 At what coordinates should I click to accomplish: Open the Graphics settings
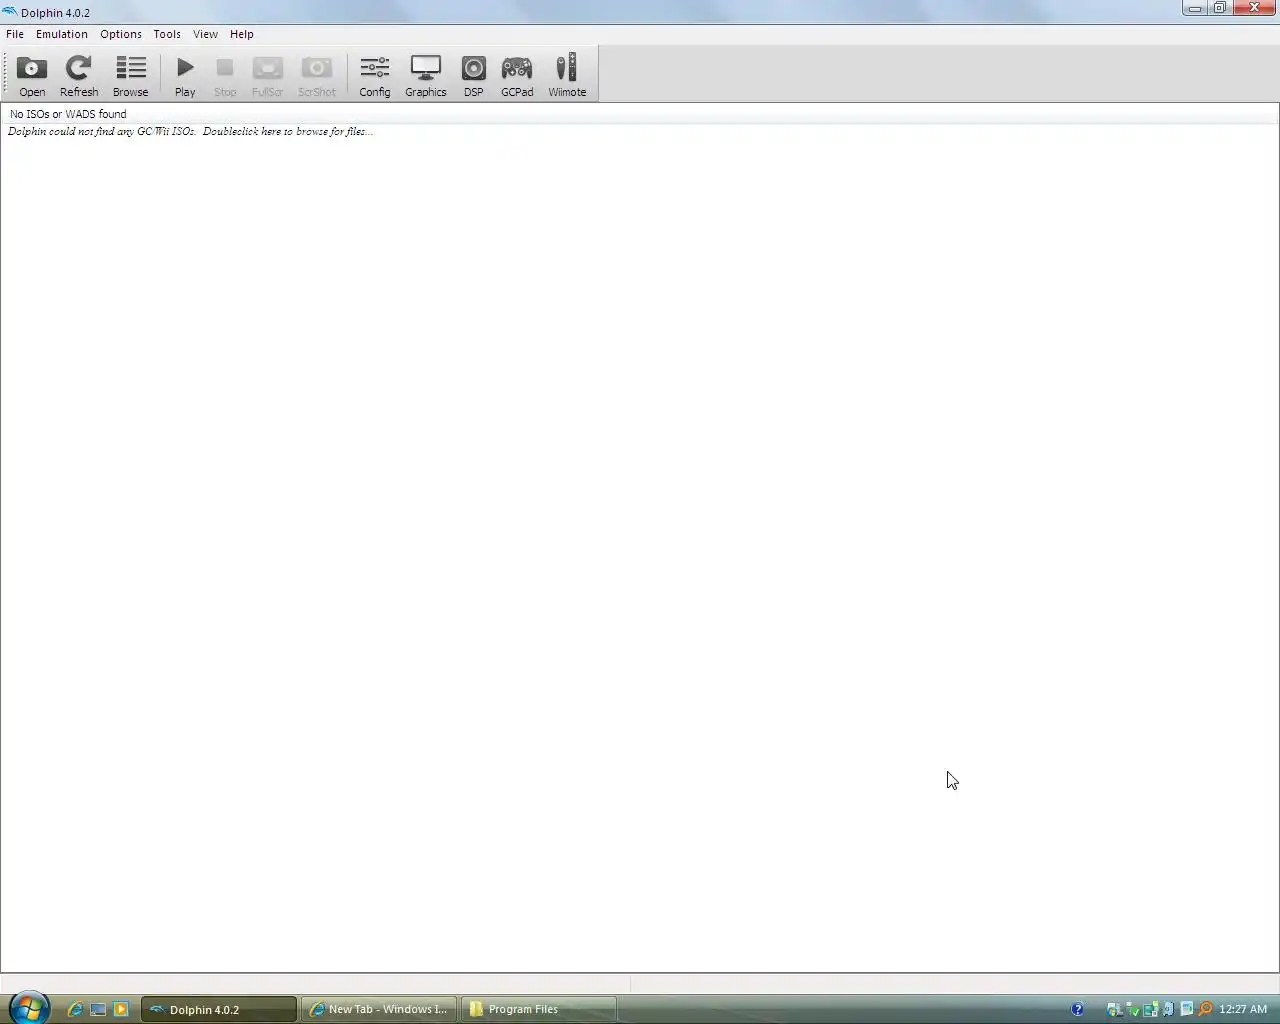point(425,76)
